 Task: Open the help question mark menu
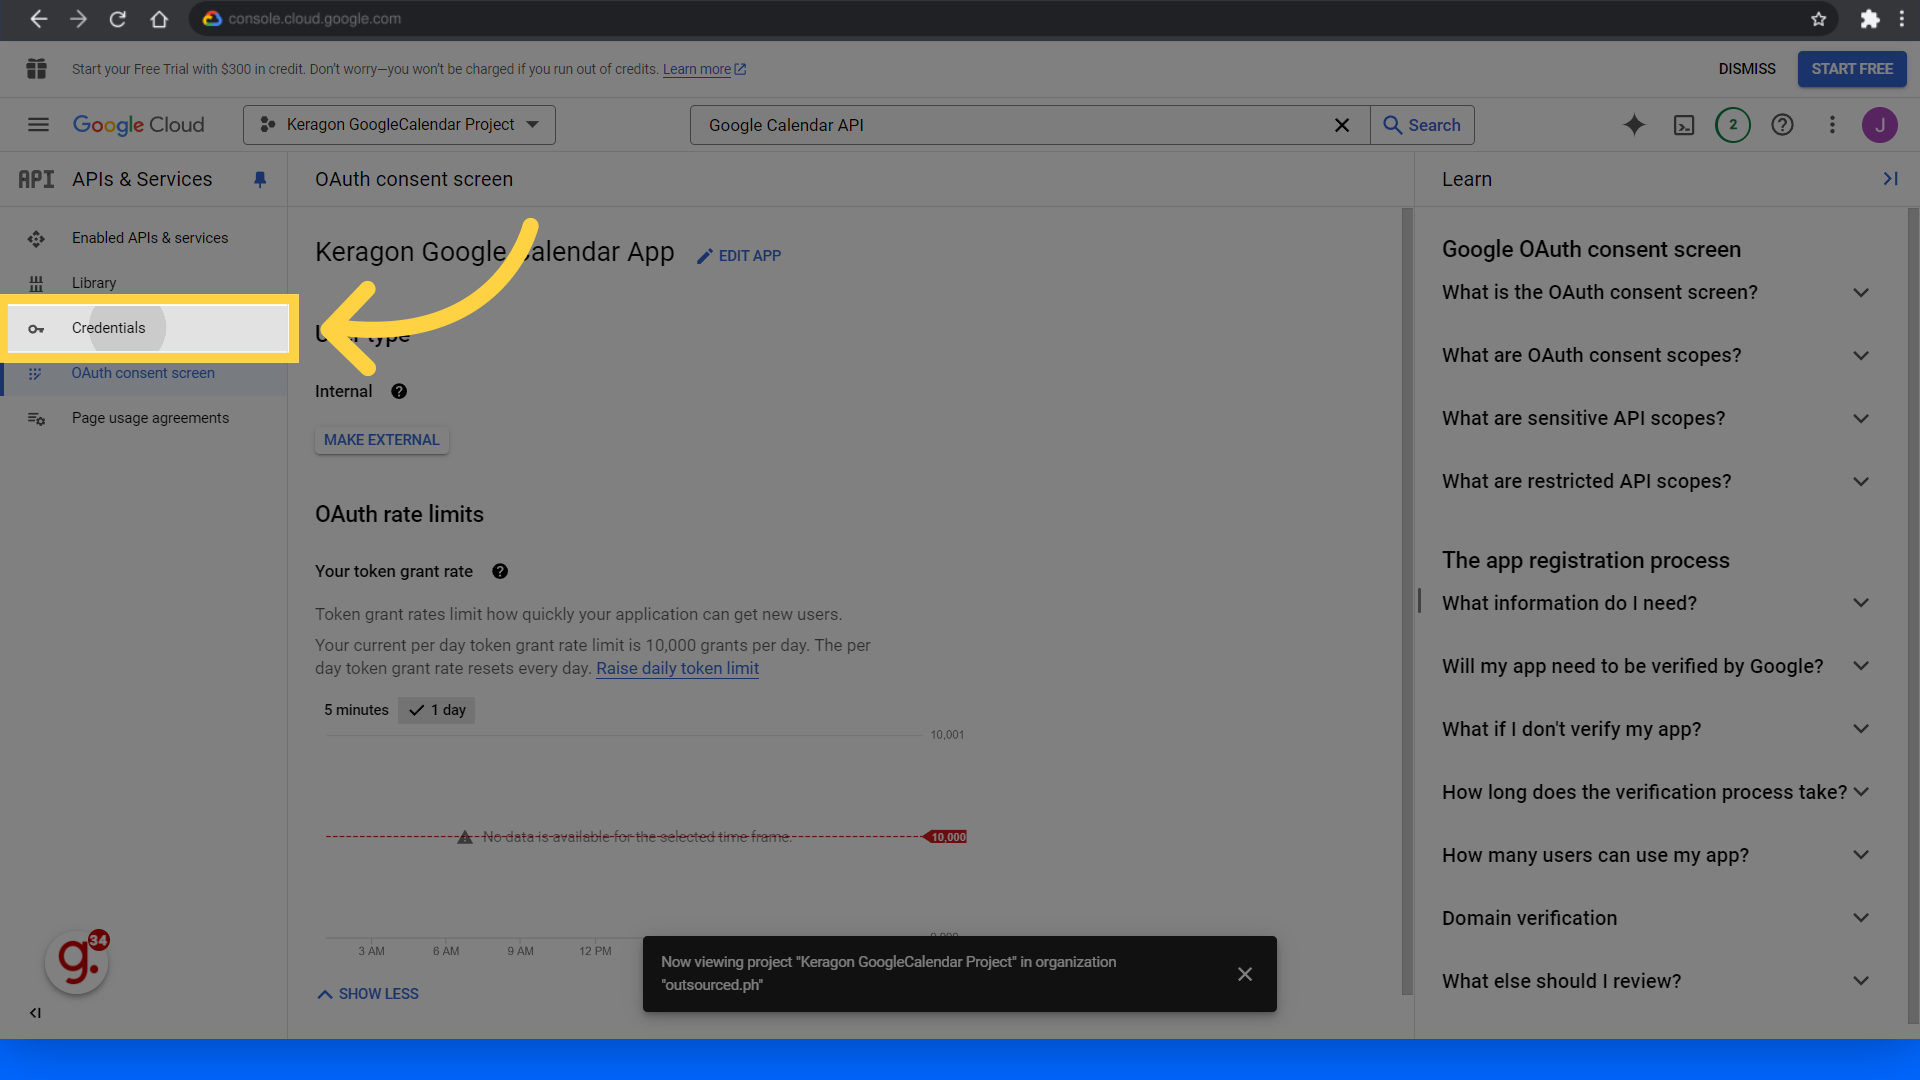tap(1782, 125)
